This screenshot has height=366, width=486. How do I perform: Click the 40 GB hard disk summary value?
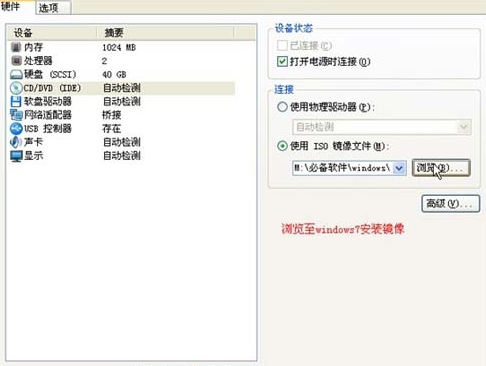[114, 75]
